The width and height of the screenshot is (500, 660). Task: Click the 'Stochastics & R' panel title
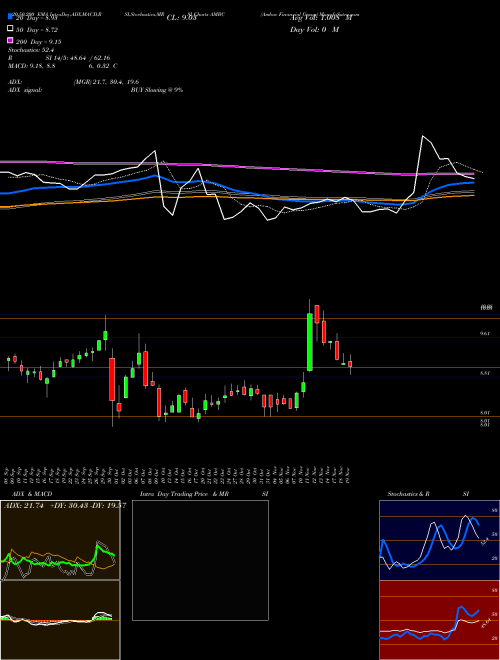[409, 494]
